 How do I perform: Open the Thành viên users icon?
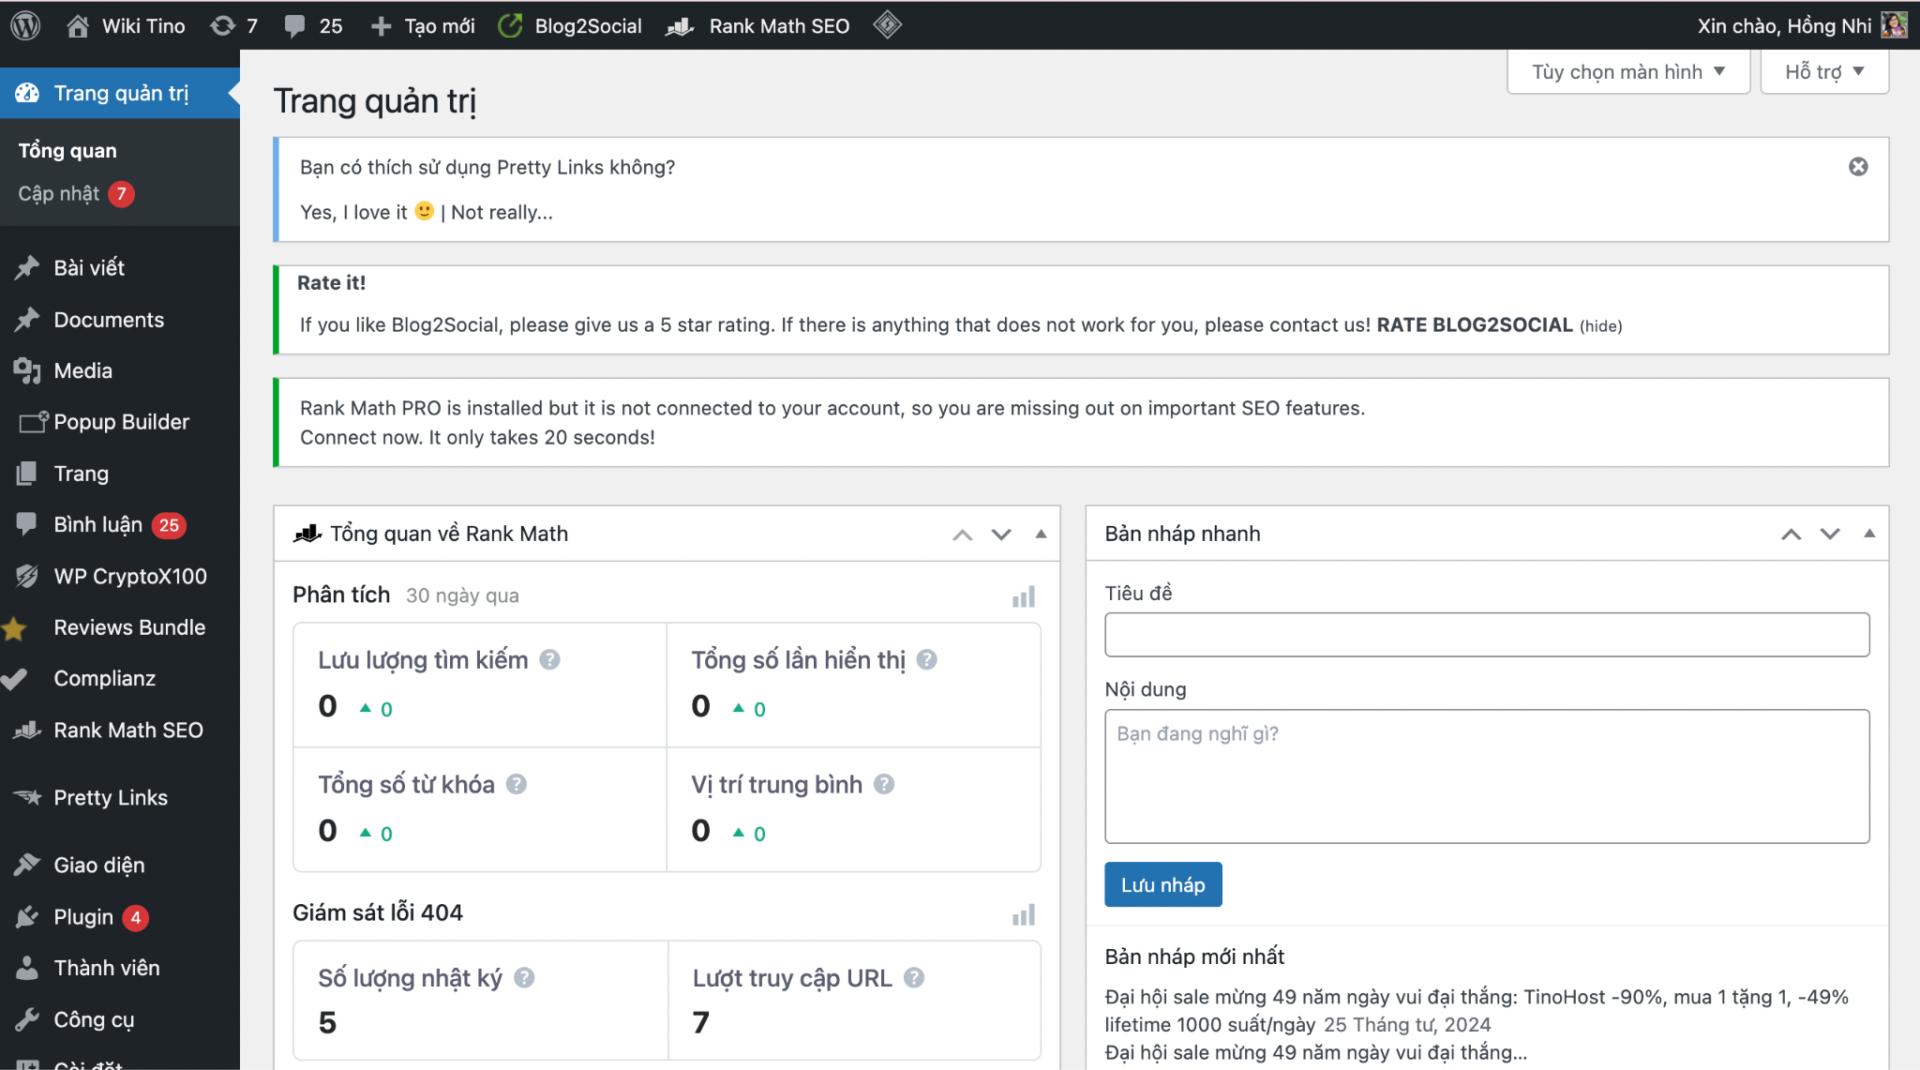point(27,968)
